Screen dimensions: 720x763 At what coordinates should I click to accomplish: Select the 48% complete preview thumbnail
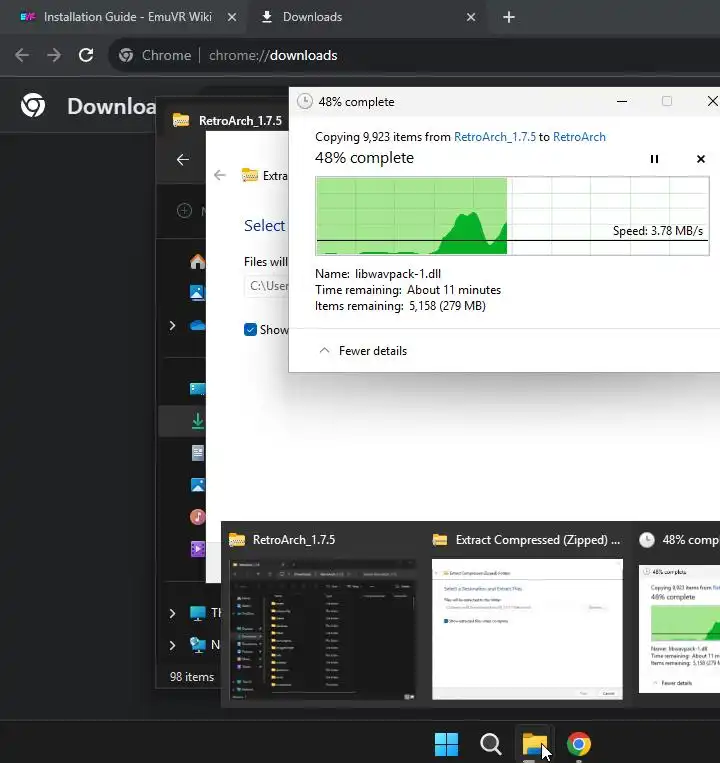tap(679, 630)
